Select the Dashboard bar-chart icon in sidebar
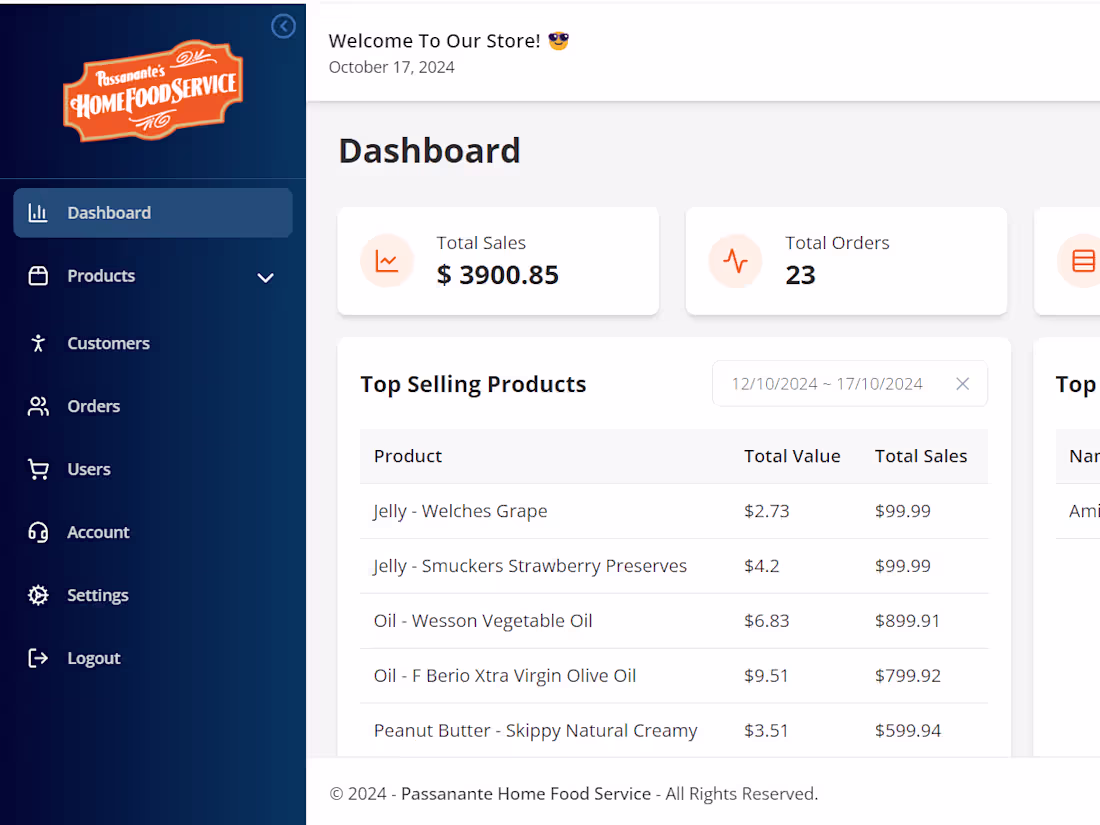This screenshot has width=1100, height=825. pos(38,212)
